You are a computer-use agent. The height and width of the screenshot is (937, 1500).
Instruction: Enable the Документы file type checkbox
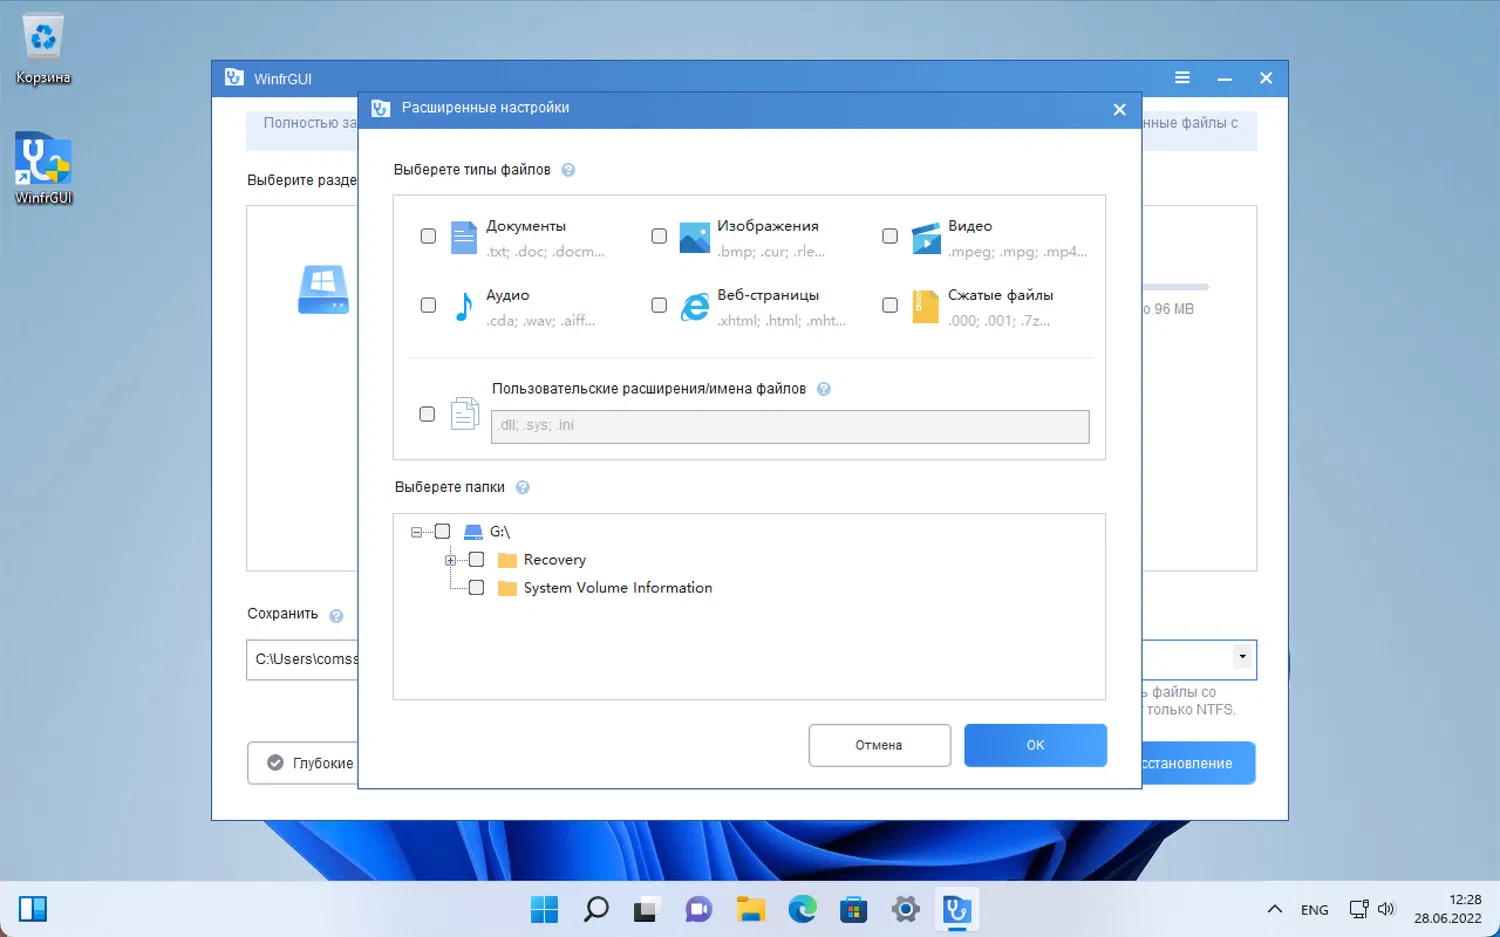tap(428, 236)
